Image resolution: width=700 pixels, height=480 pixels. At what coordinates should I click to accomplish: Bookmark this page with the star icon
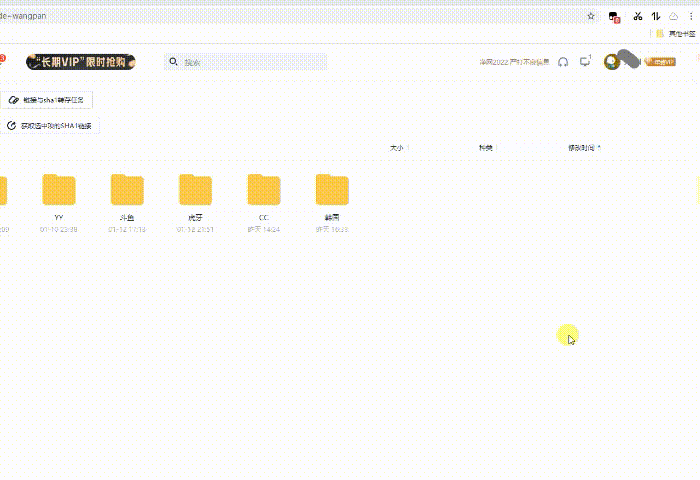(x=591, y=16)
